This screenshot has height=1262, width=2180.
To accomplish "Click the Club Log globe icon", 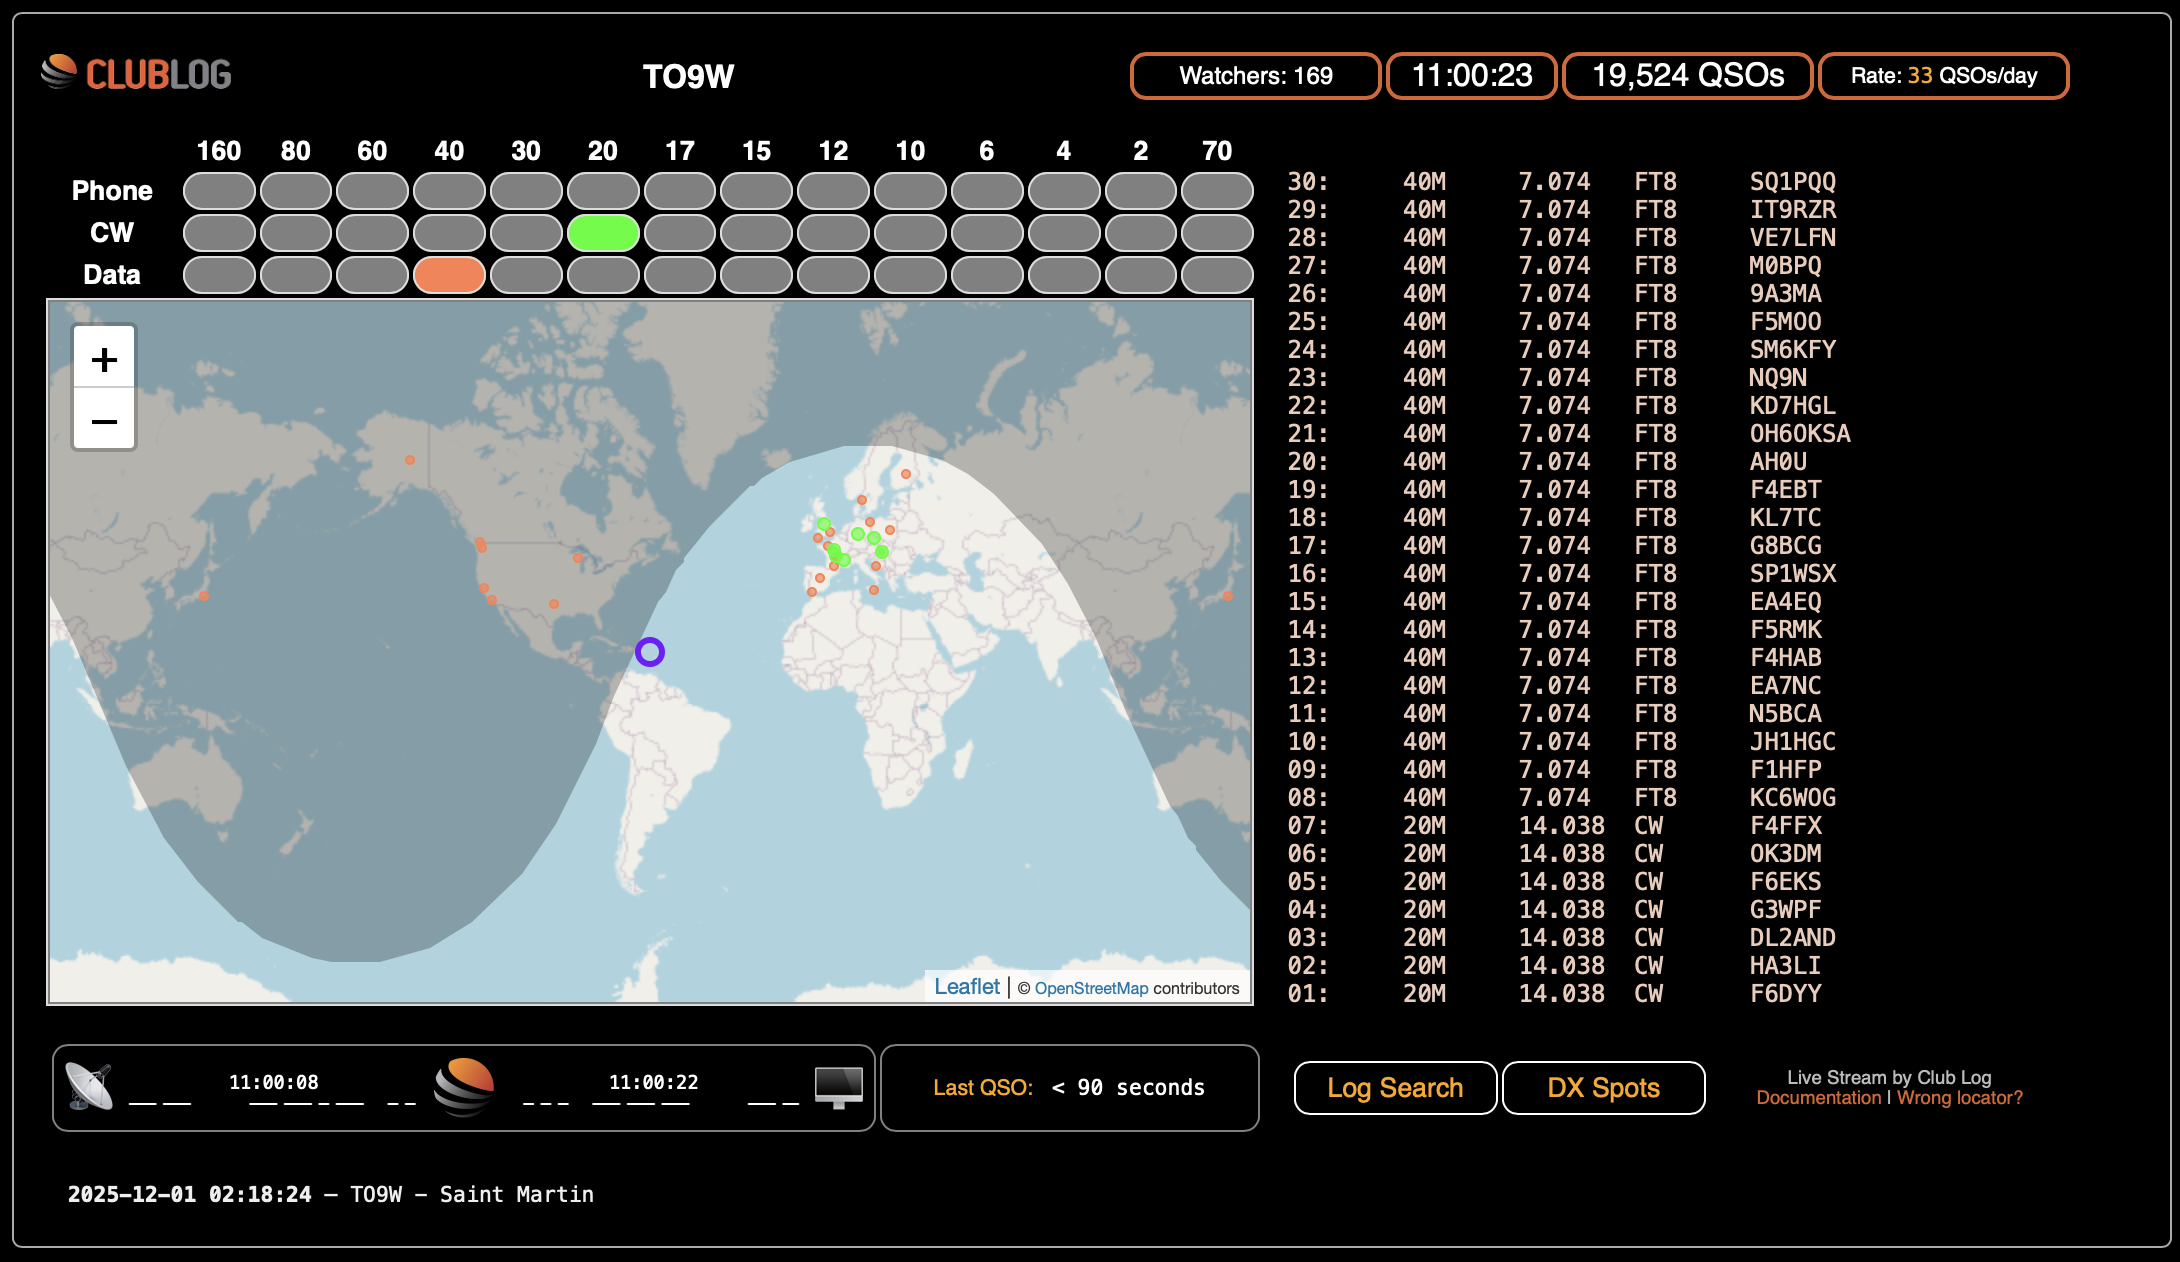I will pos(465,1087).
